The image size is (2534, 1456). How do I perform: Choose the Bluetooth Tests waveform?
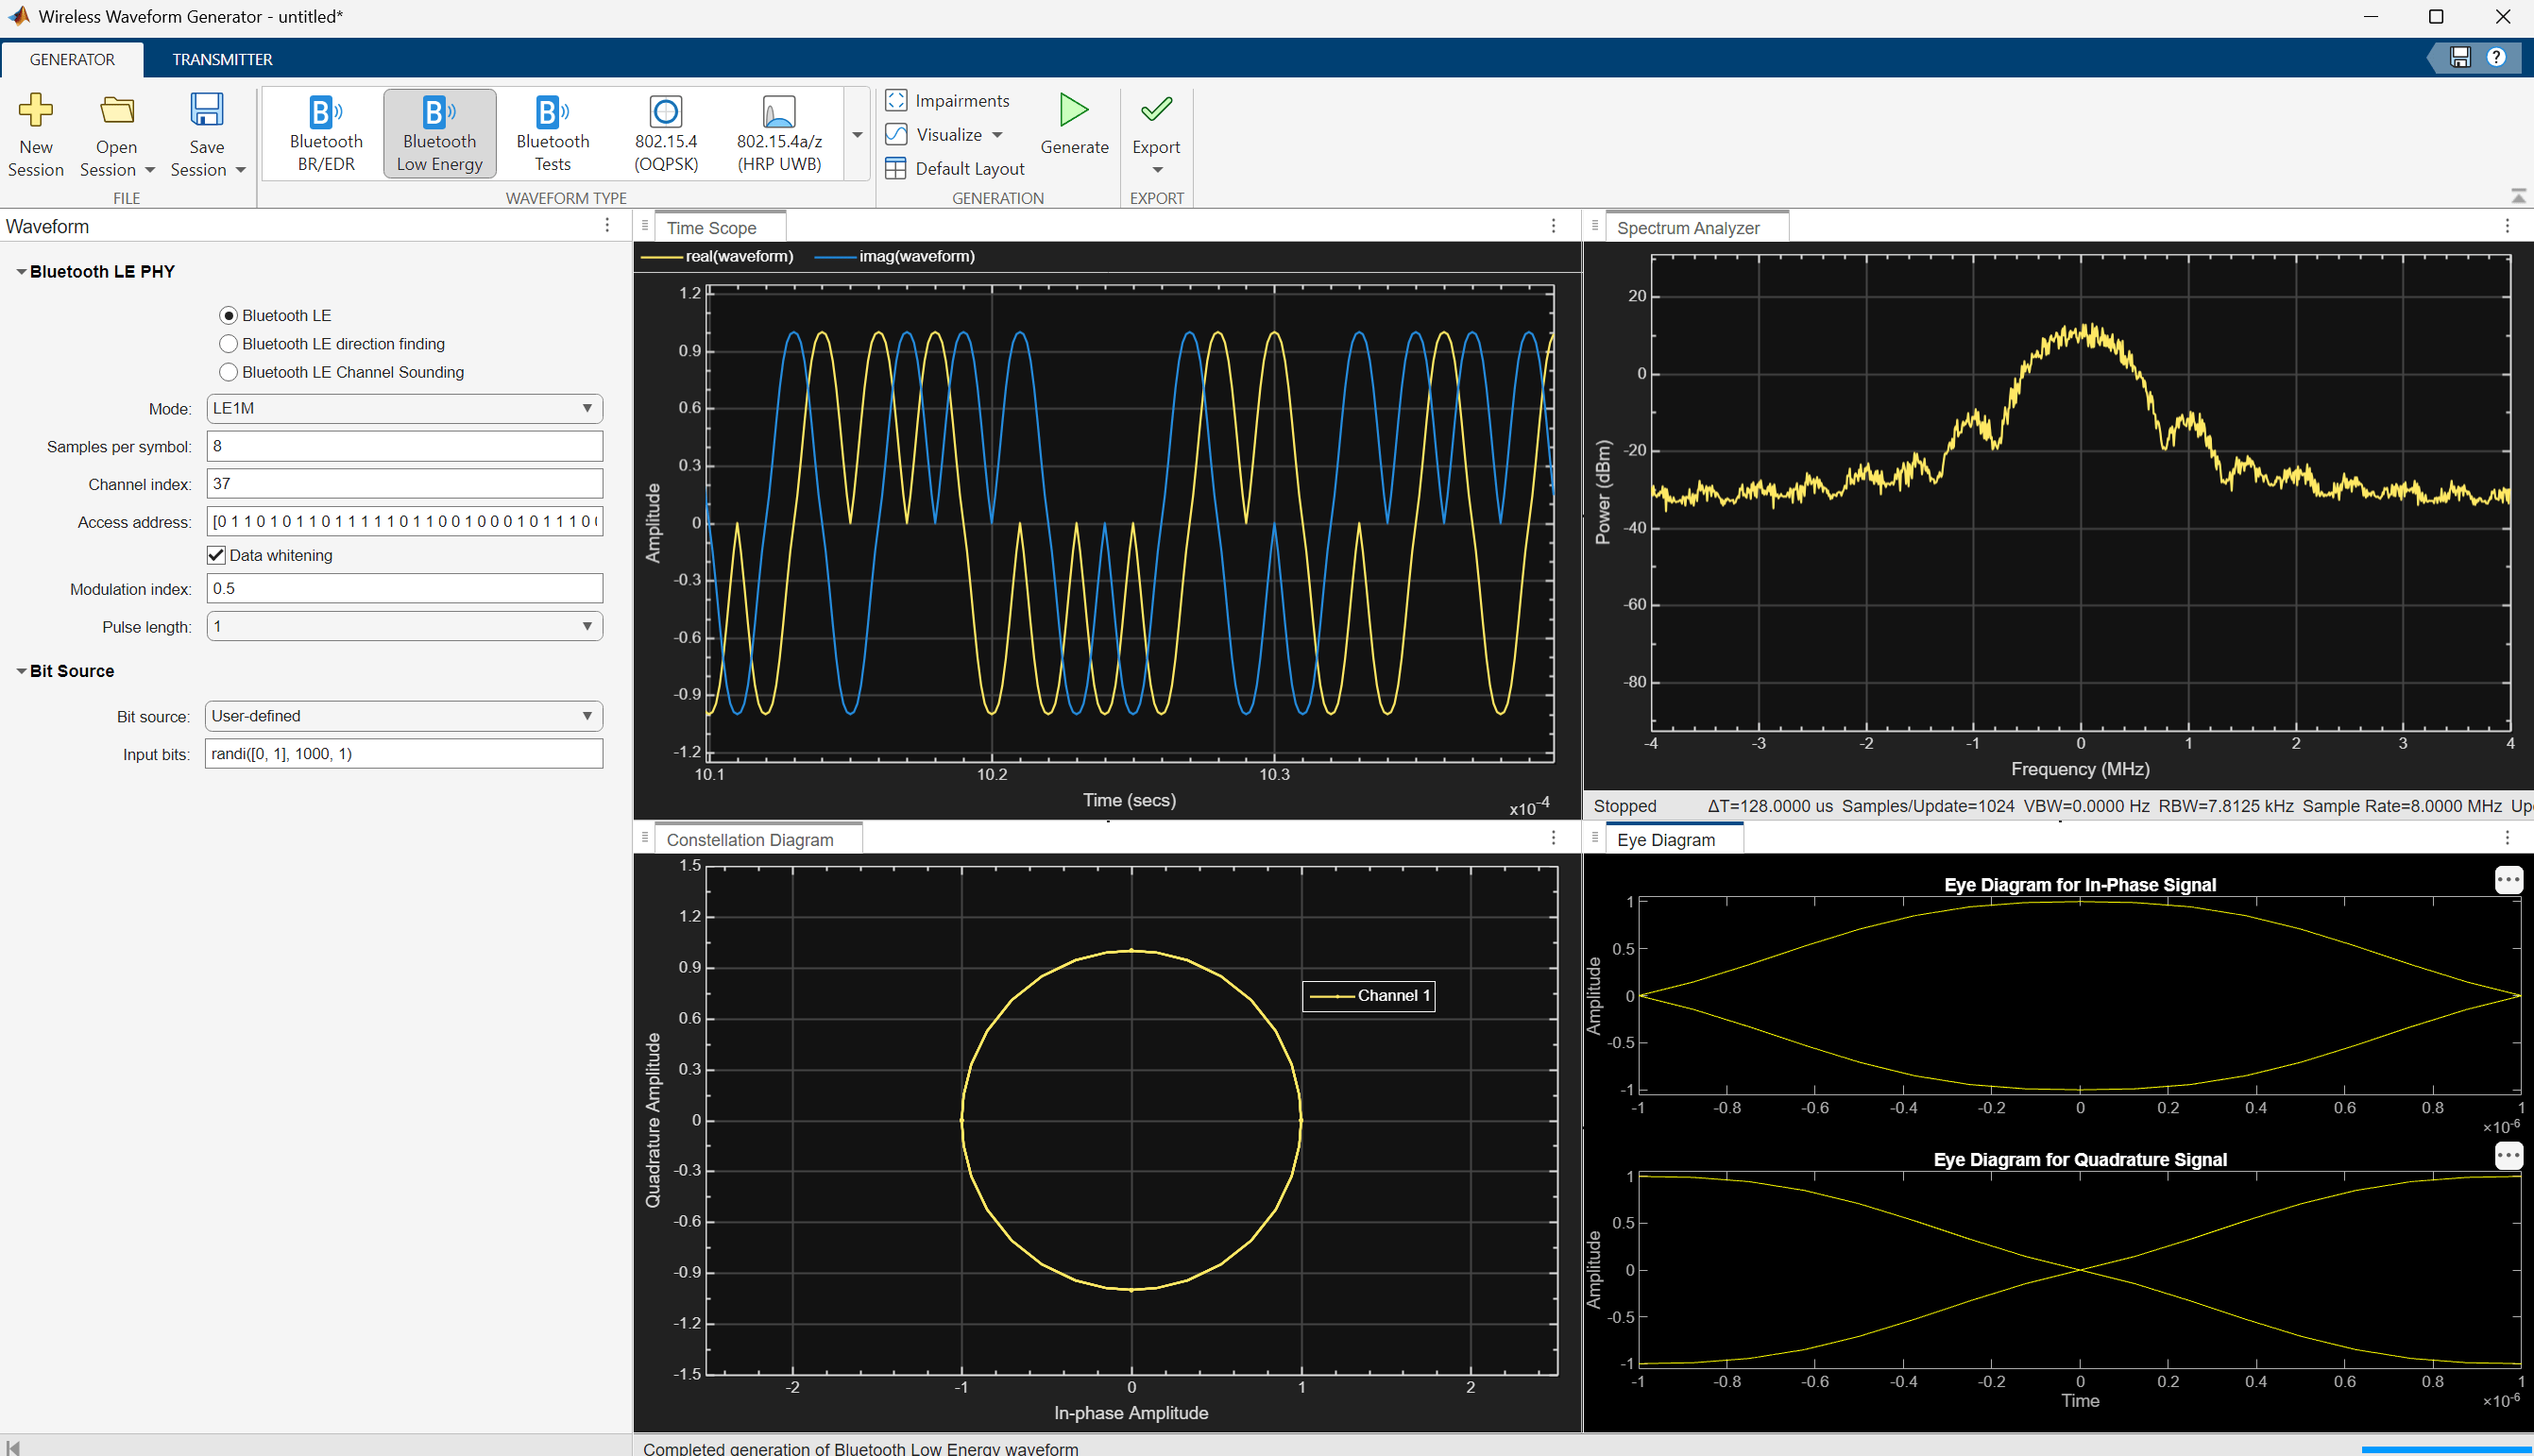coord(552,134)
